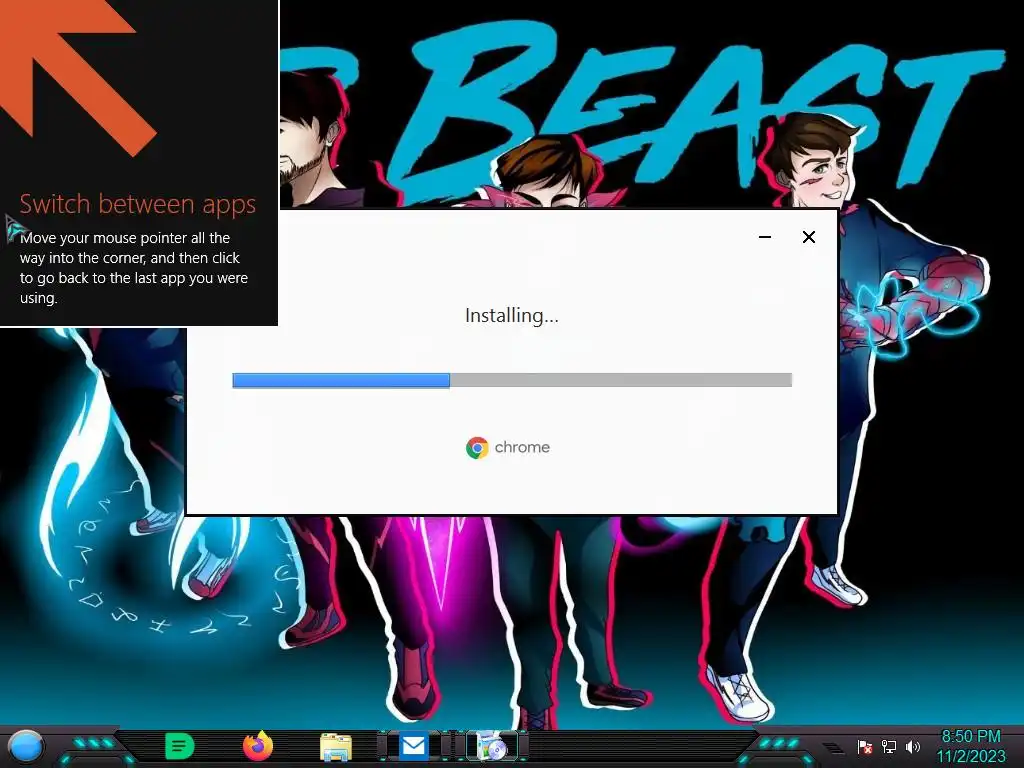Click the 'Switch between apps' heading
Viewport: 1024px width, 768px height.
click(x=138, y=204)
